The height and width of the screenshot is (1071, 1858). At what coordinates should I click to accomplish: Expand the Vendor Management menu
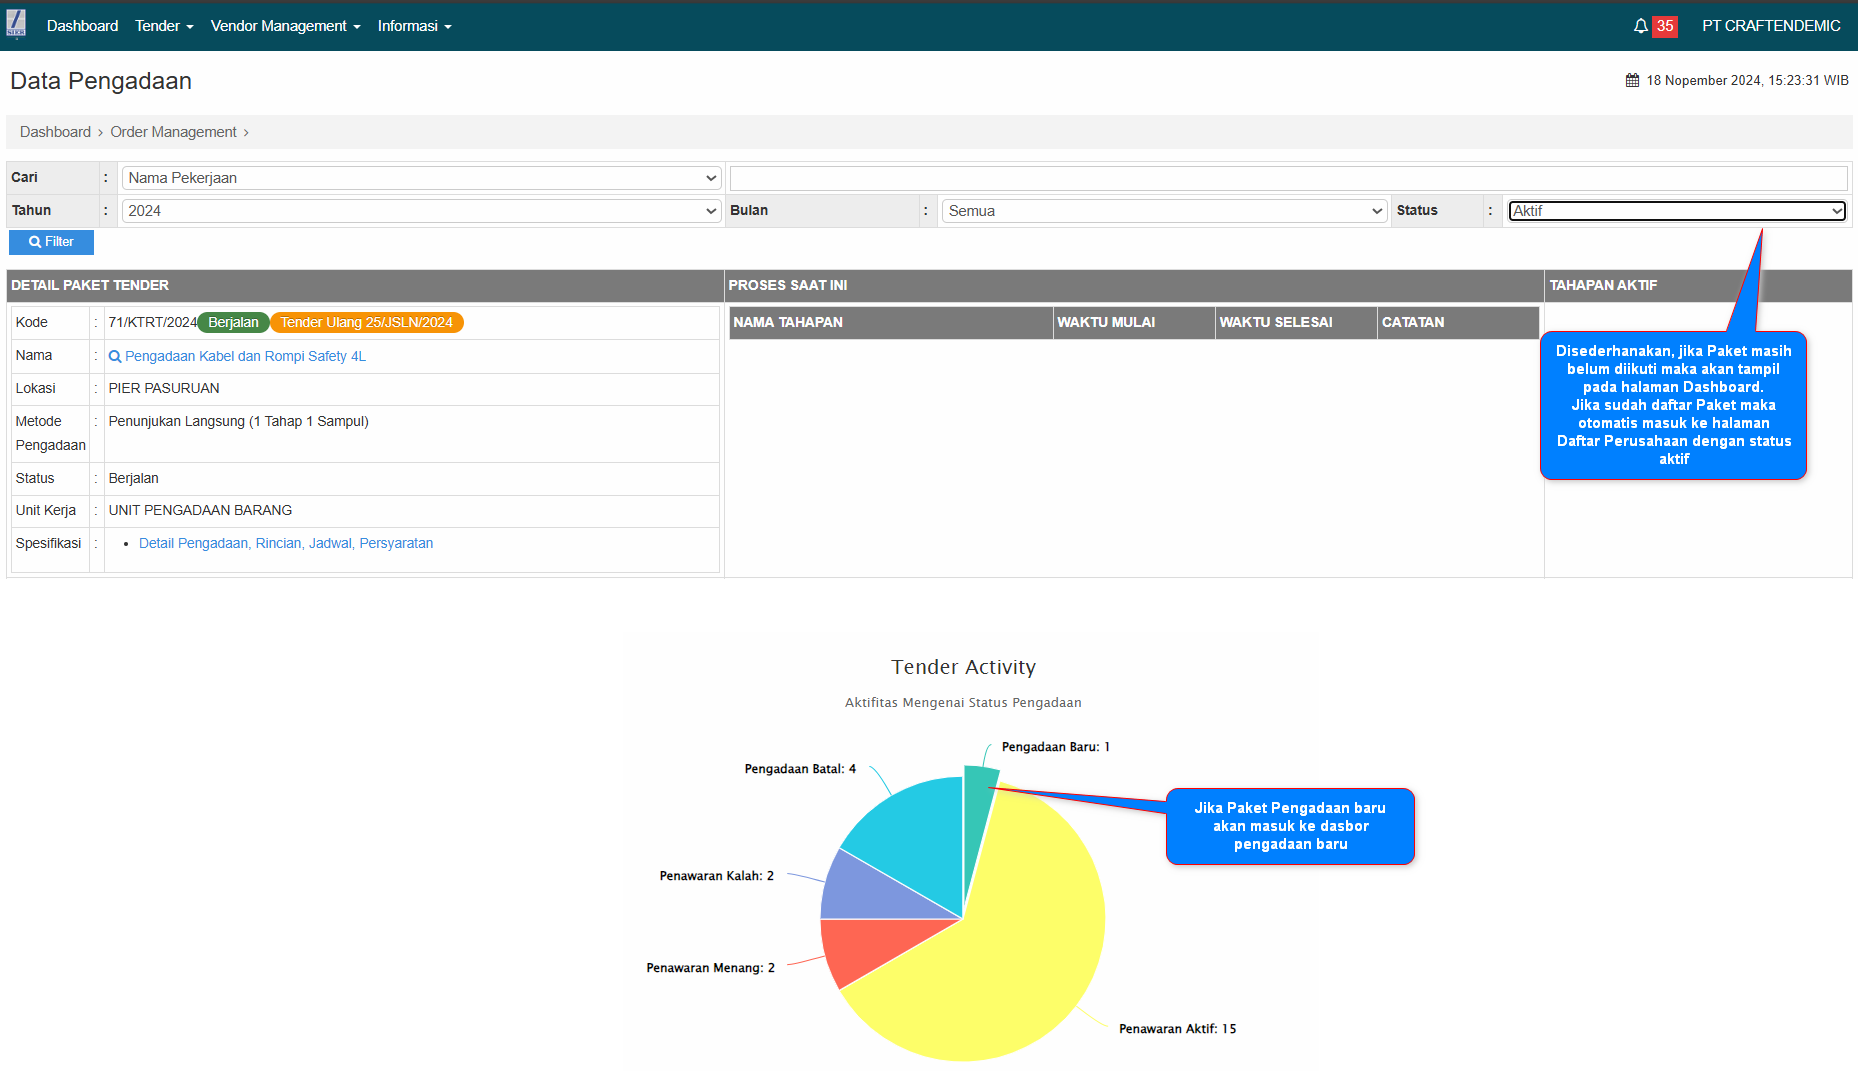[x=285, y=26]
